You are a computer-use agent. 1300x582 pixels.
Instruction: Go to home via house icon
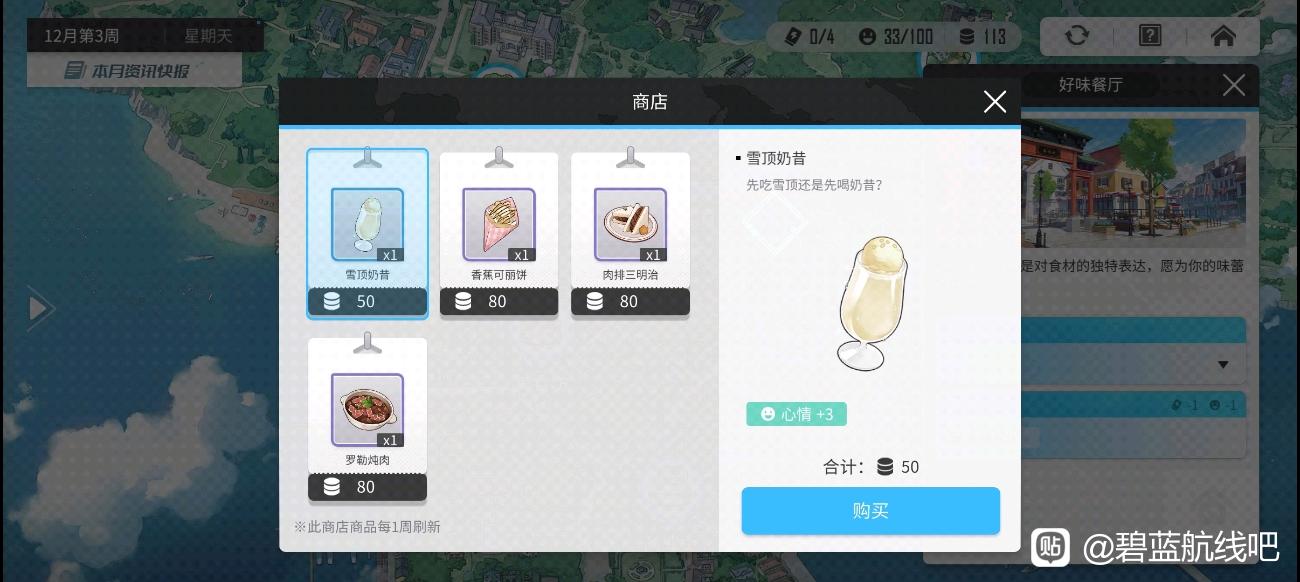1222,36
